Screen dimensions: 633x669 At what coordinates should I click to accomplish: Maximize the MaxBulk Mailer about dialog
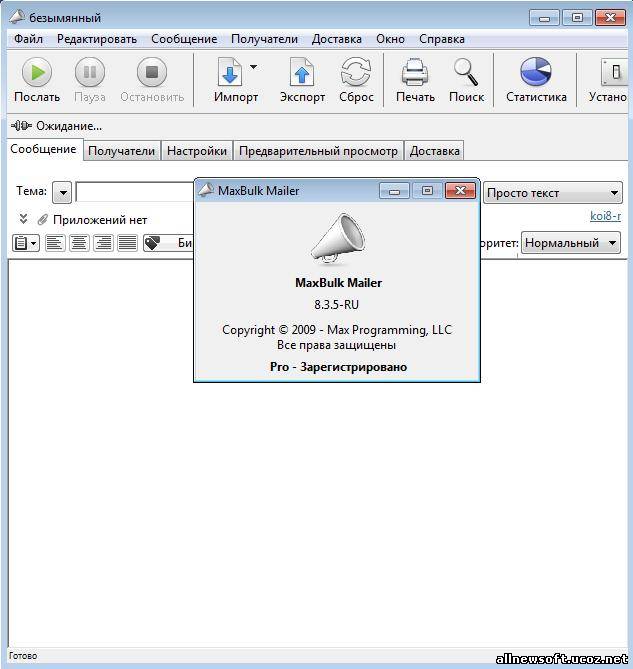click(x=427, y=191)
